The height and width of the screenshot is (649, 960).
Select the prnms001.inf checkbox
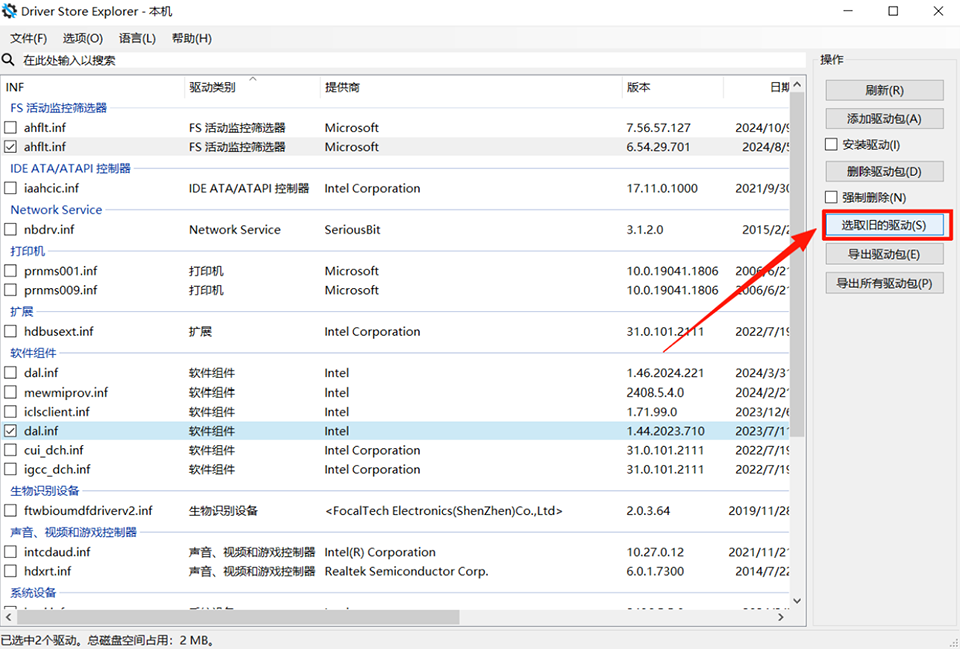pos(10,271)
